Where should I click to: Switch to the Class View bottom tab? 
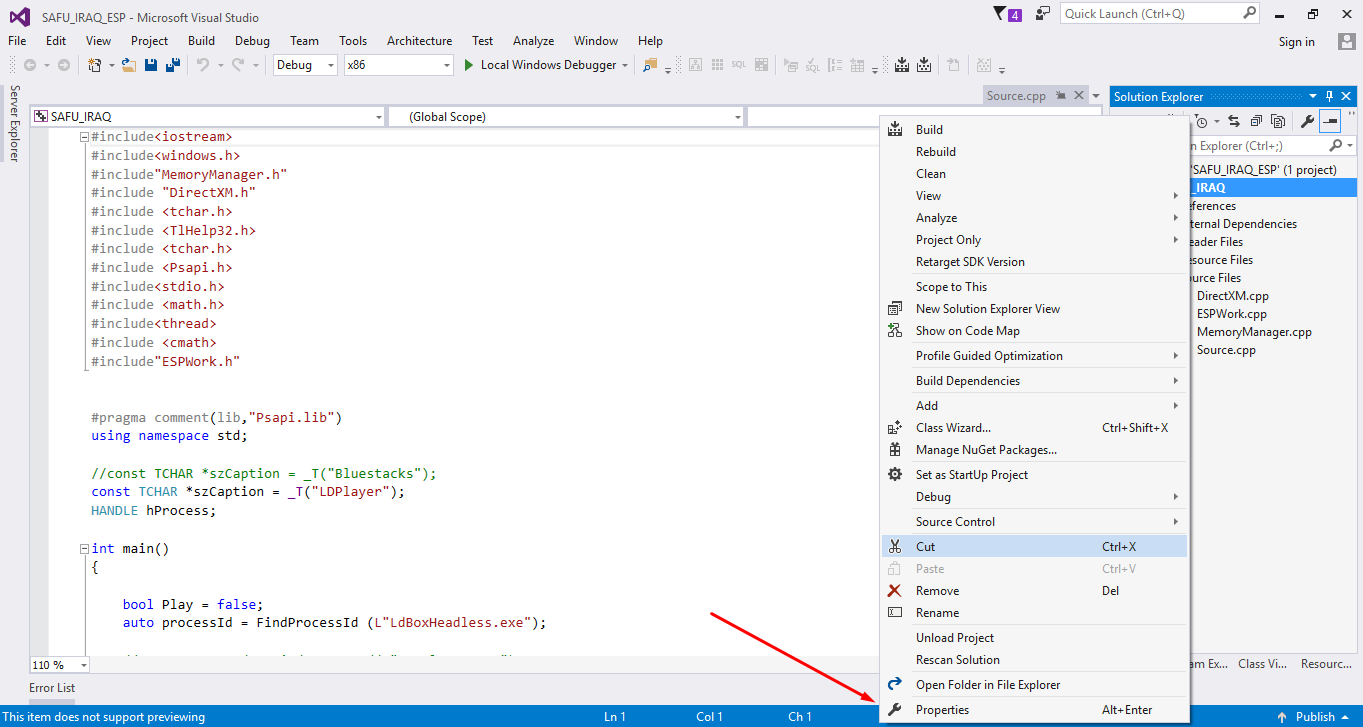[x=1262, y=664]
